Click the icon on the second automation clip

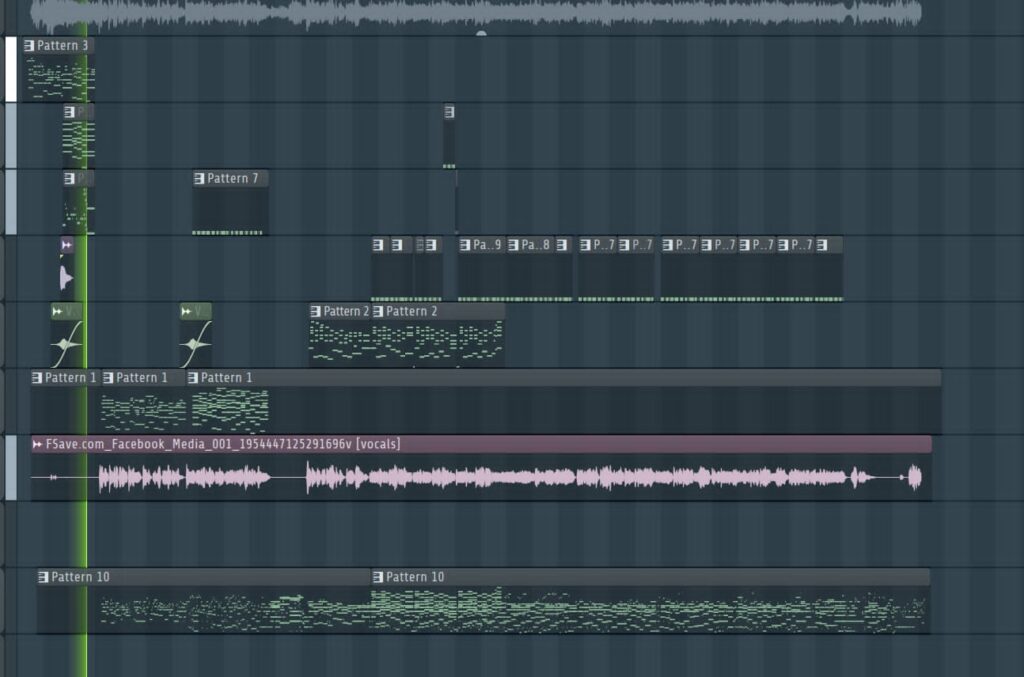click(188, 312)
